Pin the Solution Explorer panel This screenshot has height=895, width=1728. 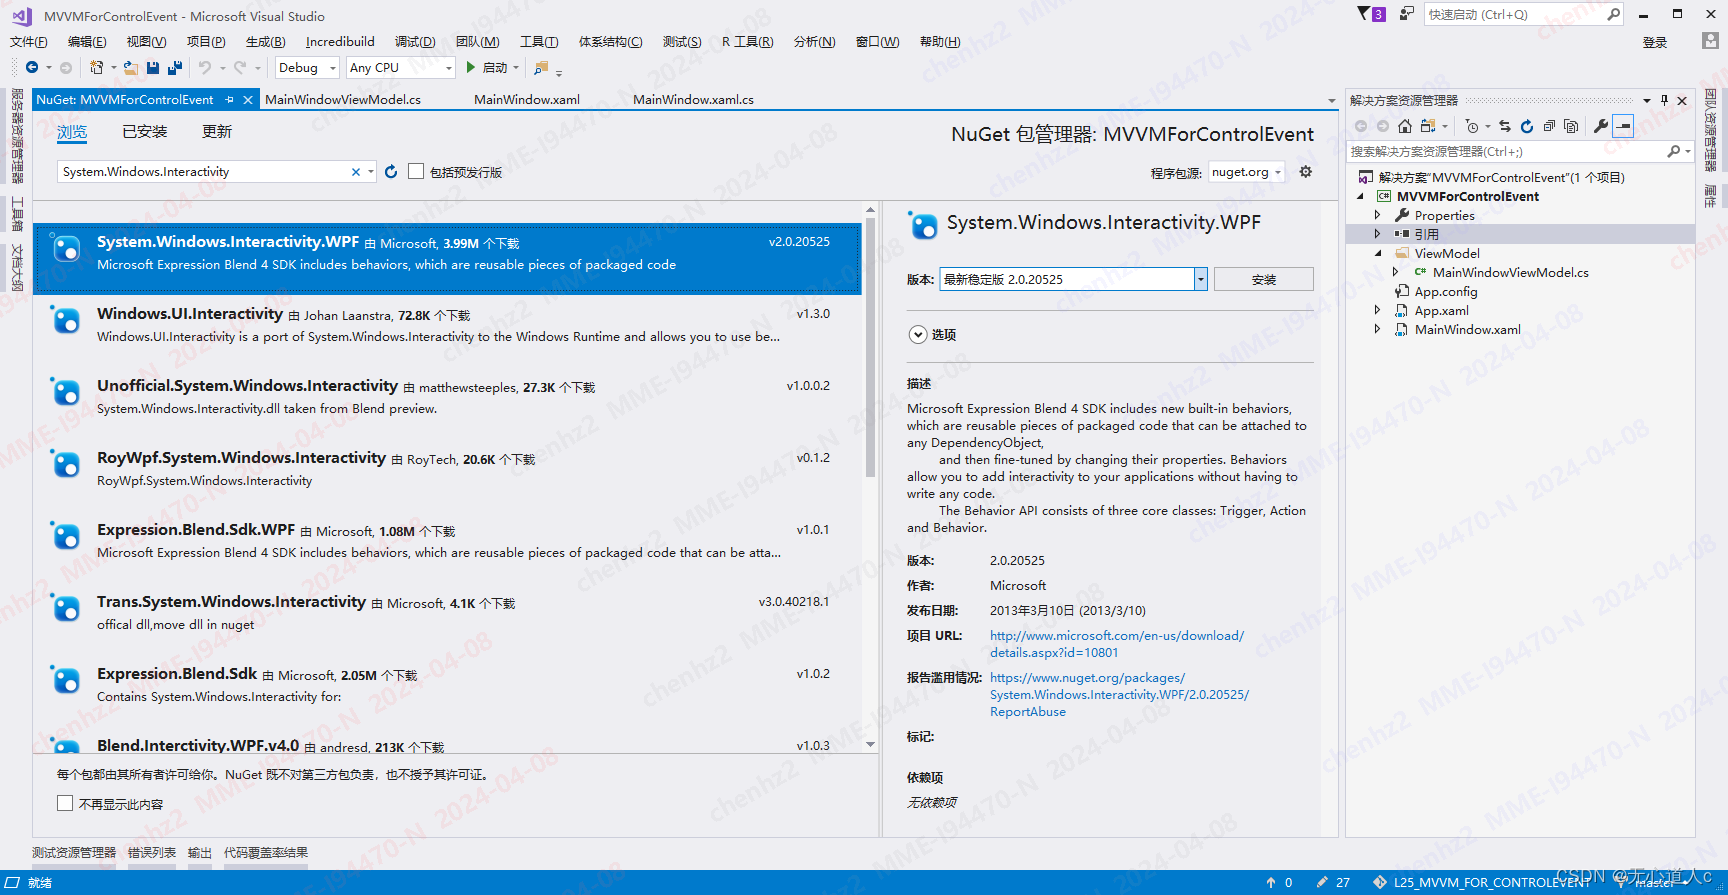[1664, 100]
